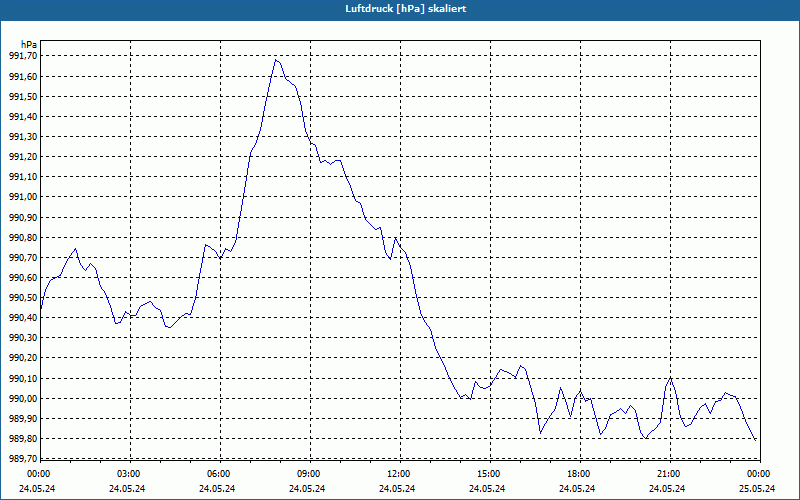Pick the date 24.05.24 under 18:00
Image resolution: width=800 pixels, height=500 pixels.
[577, 489]
